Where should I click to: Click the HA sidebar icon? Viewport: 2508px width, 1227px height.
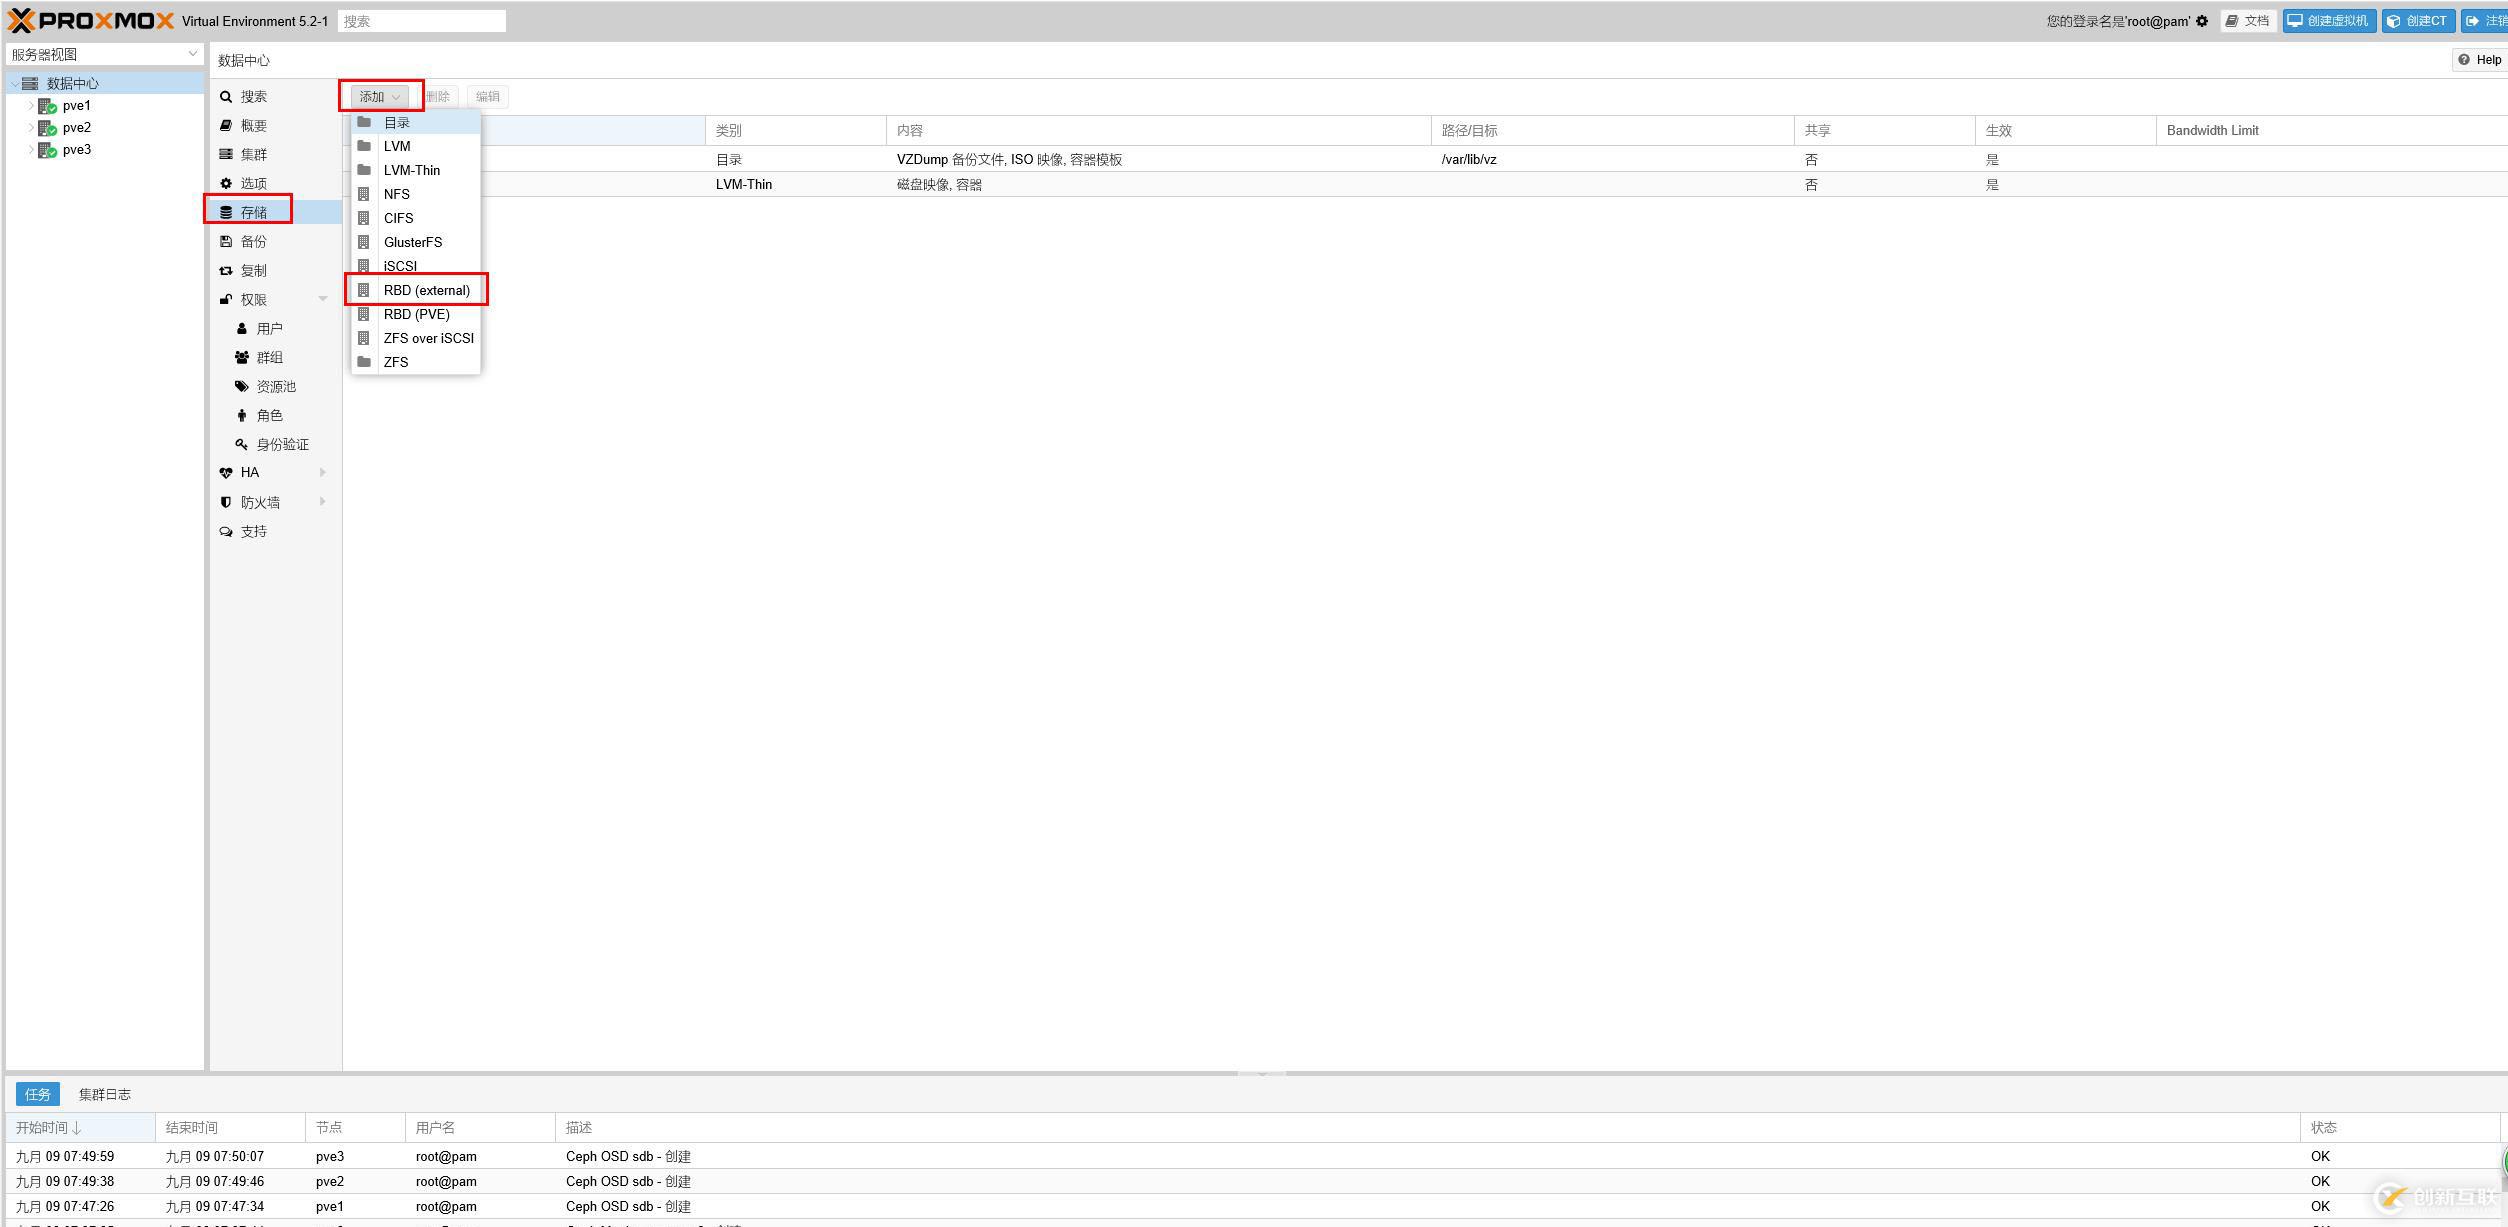(224, 472)
